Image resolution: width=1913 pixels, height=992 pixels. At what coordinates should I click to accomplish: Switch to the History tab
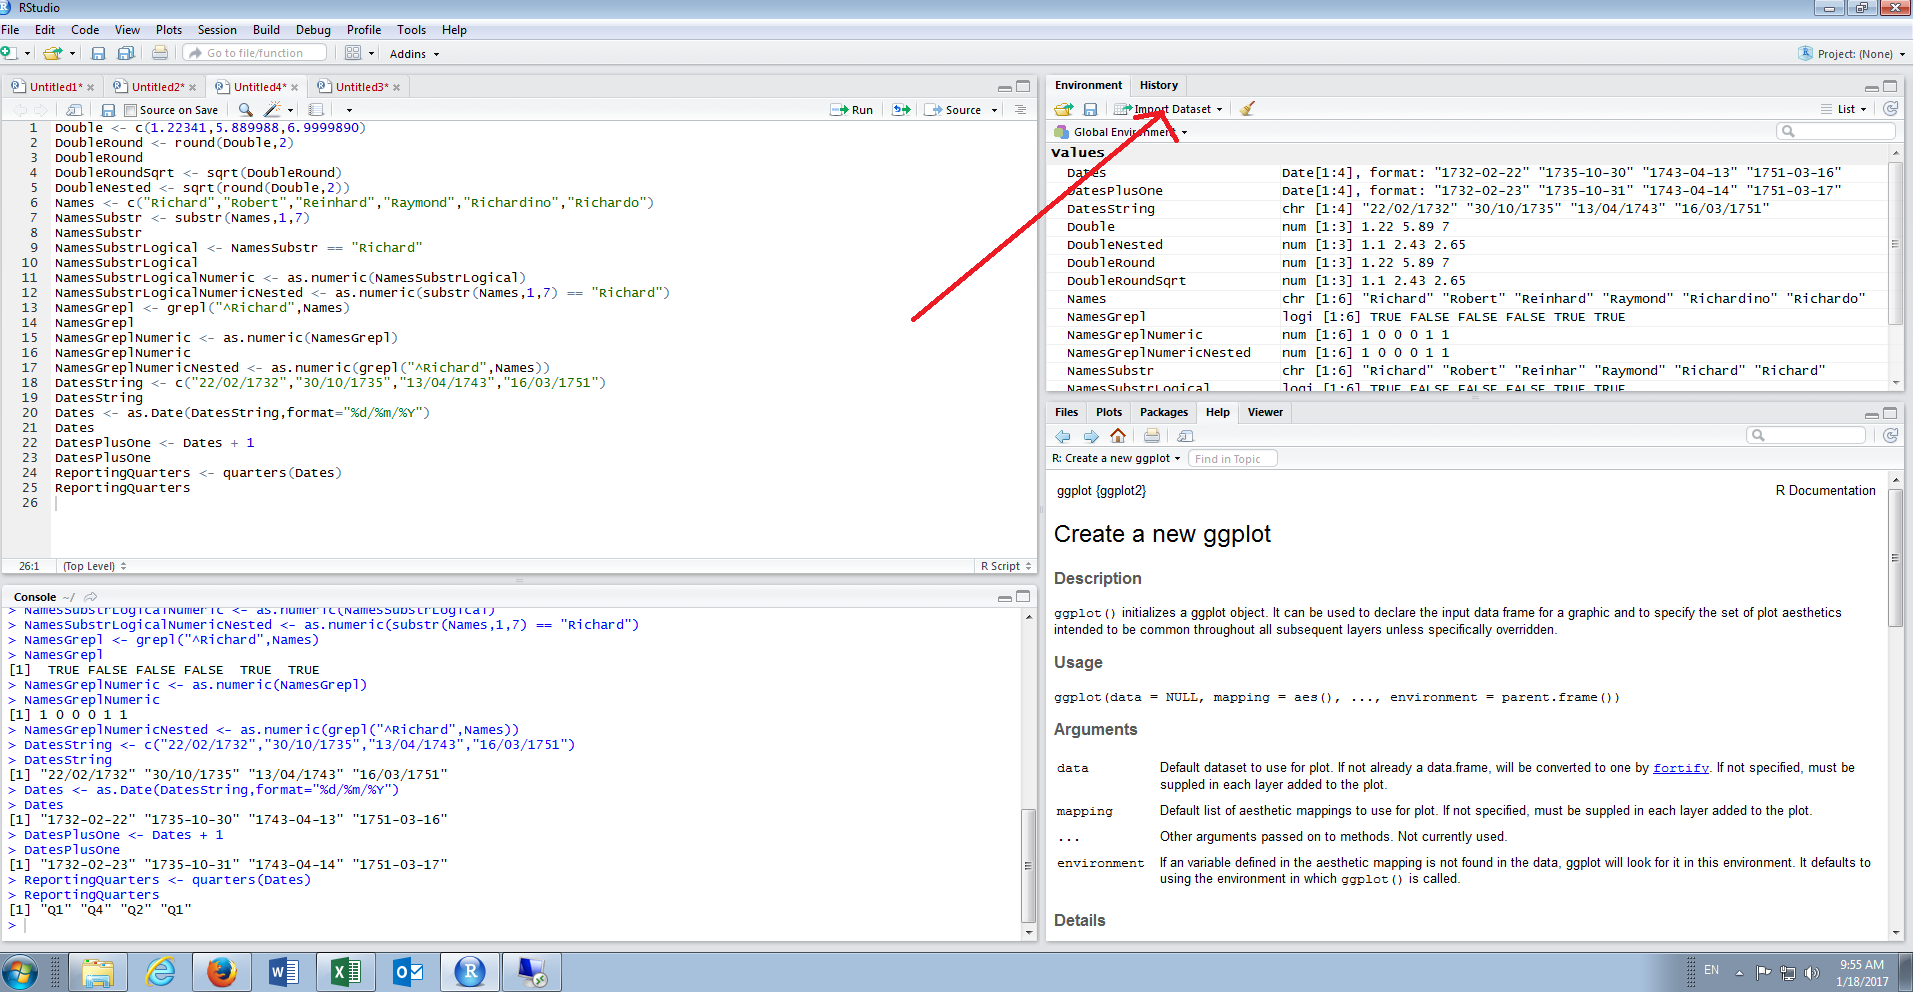point(1158,85)
